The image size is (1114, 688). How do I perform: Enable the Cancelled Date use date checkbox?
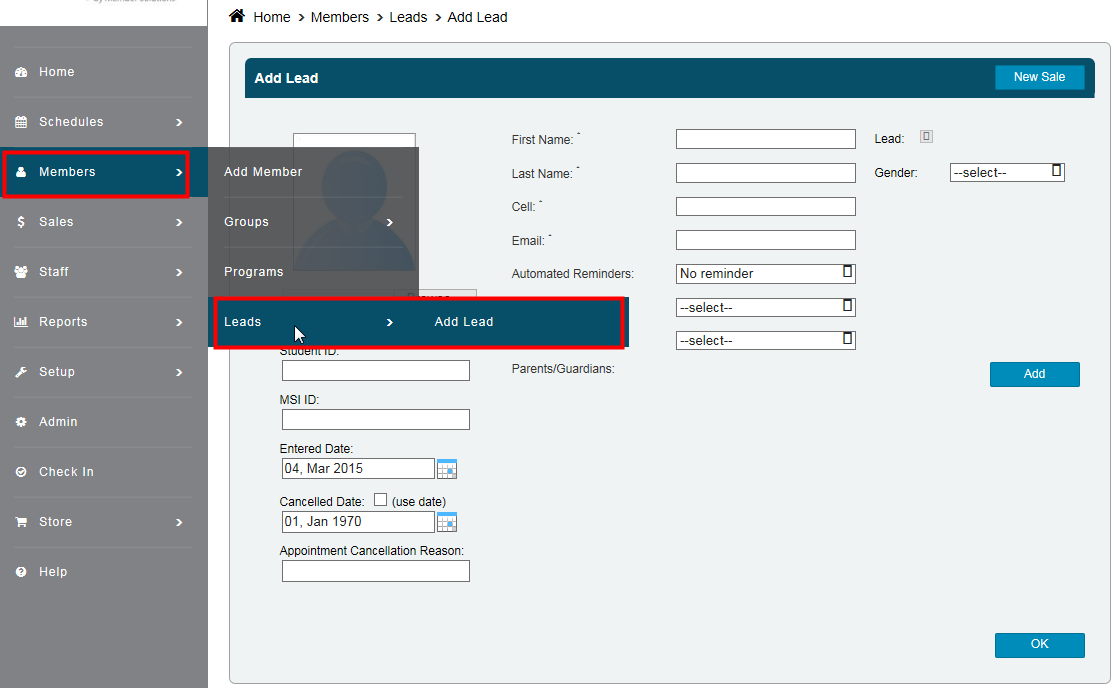click(x=380, y=500)
